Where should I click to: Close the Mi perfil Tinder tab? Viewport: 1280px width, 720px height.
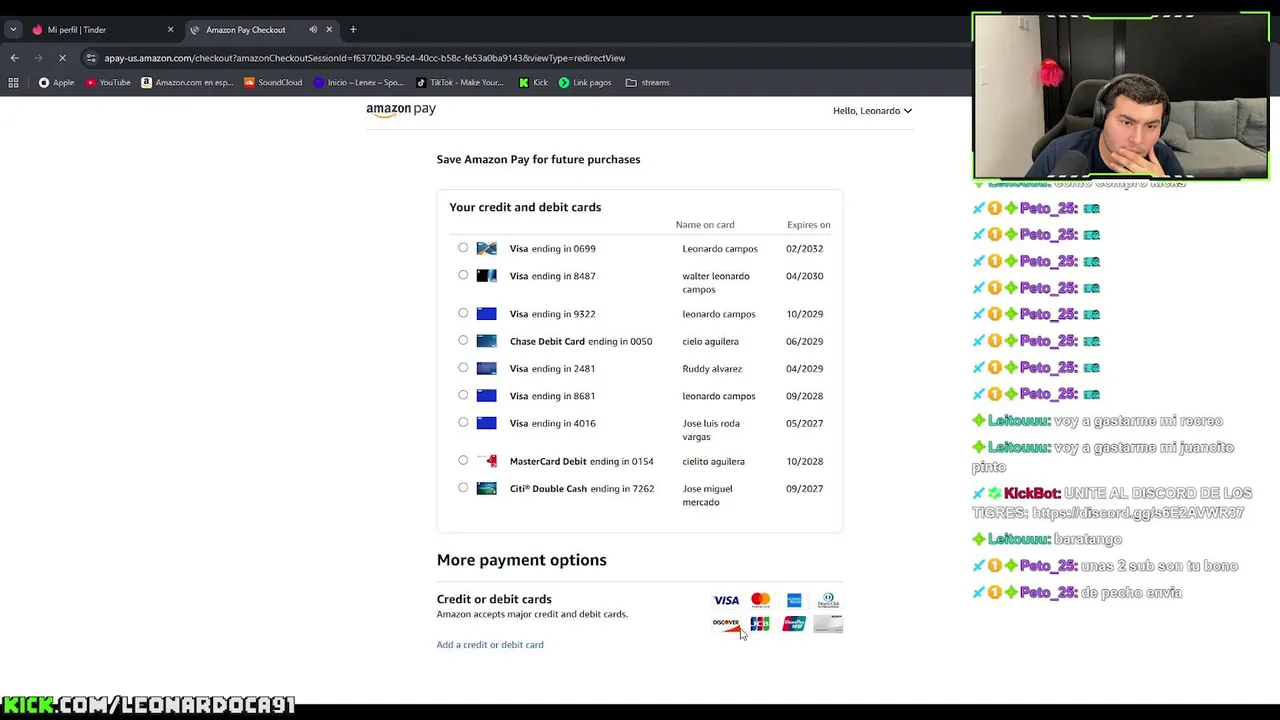coord(170,30)
